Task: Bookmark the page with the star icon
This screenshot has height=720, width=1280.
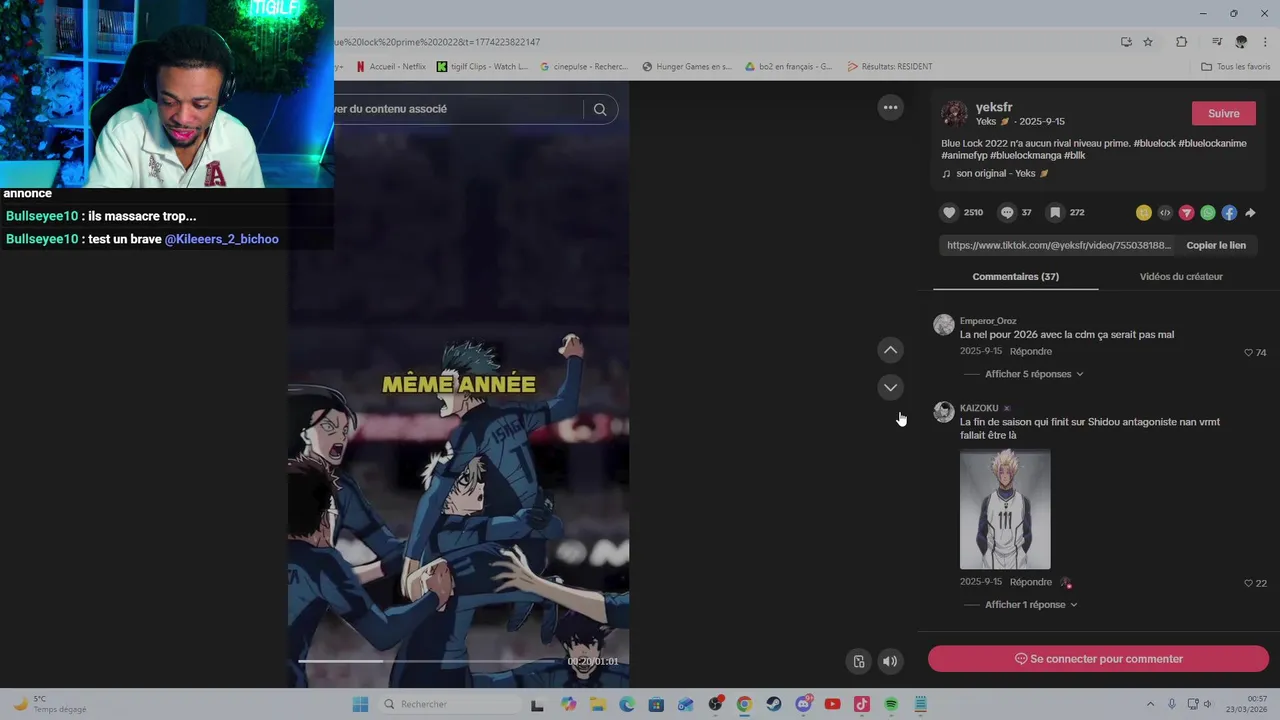Action: tap(1148, 42)
